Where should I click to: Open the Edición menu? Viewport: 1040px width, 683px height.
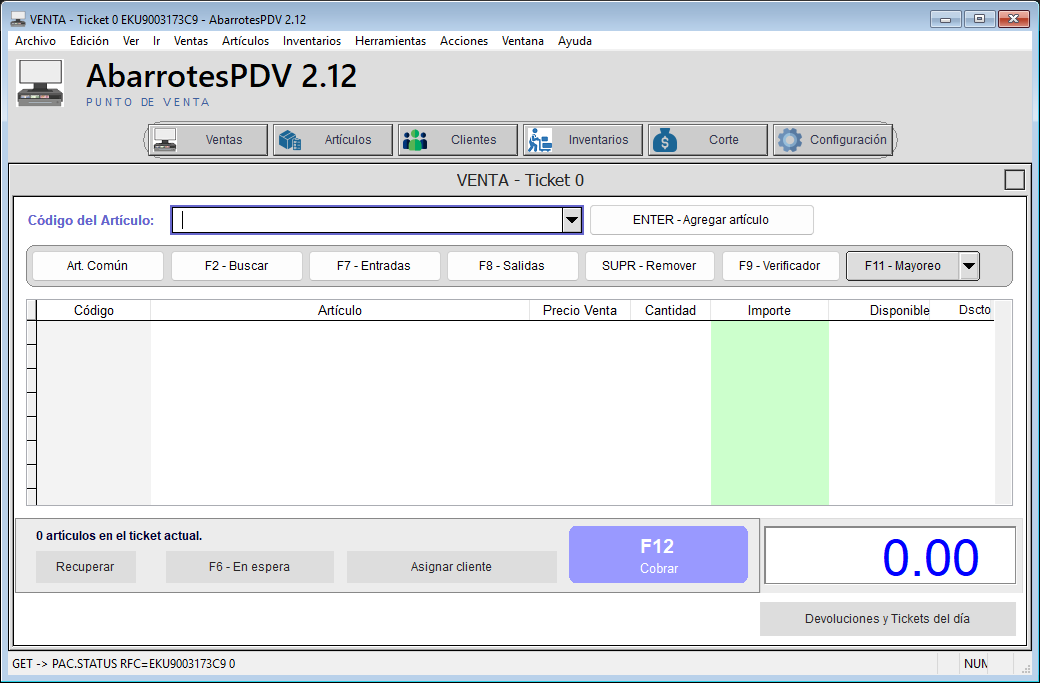coord(89,40)
